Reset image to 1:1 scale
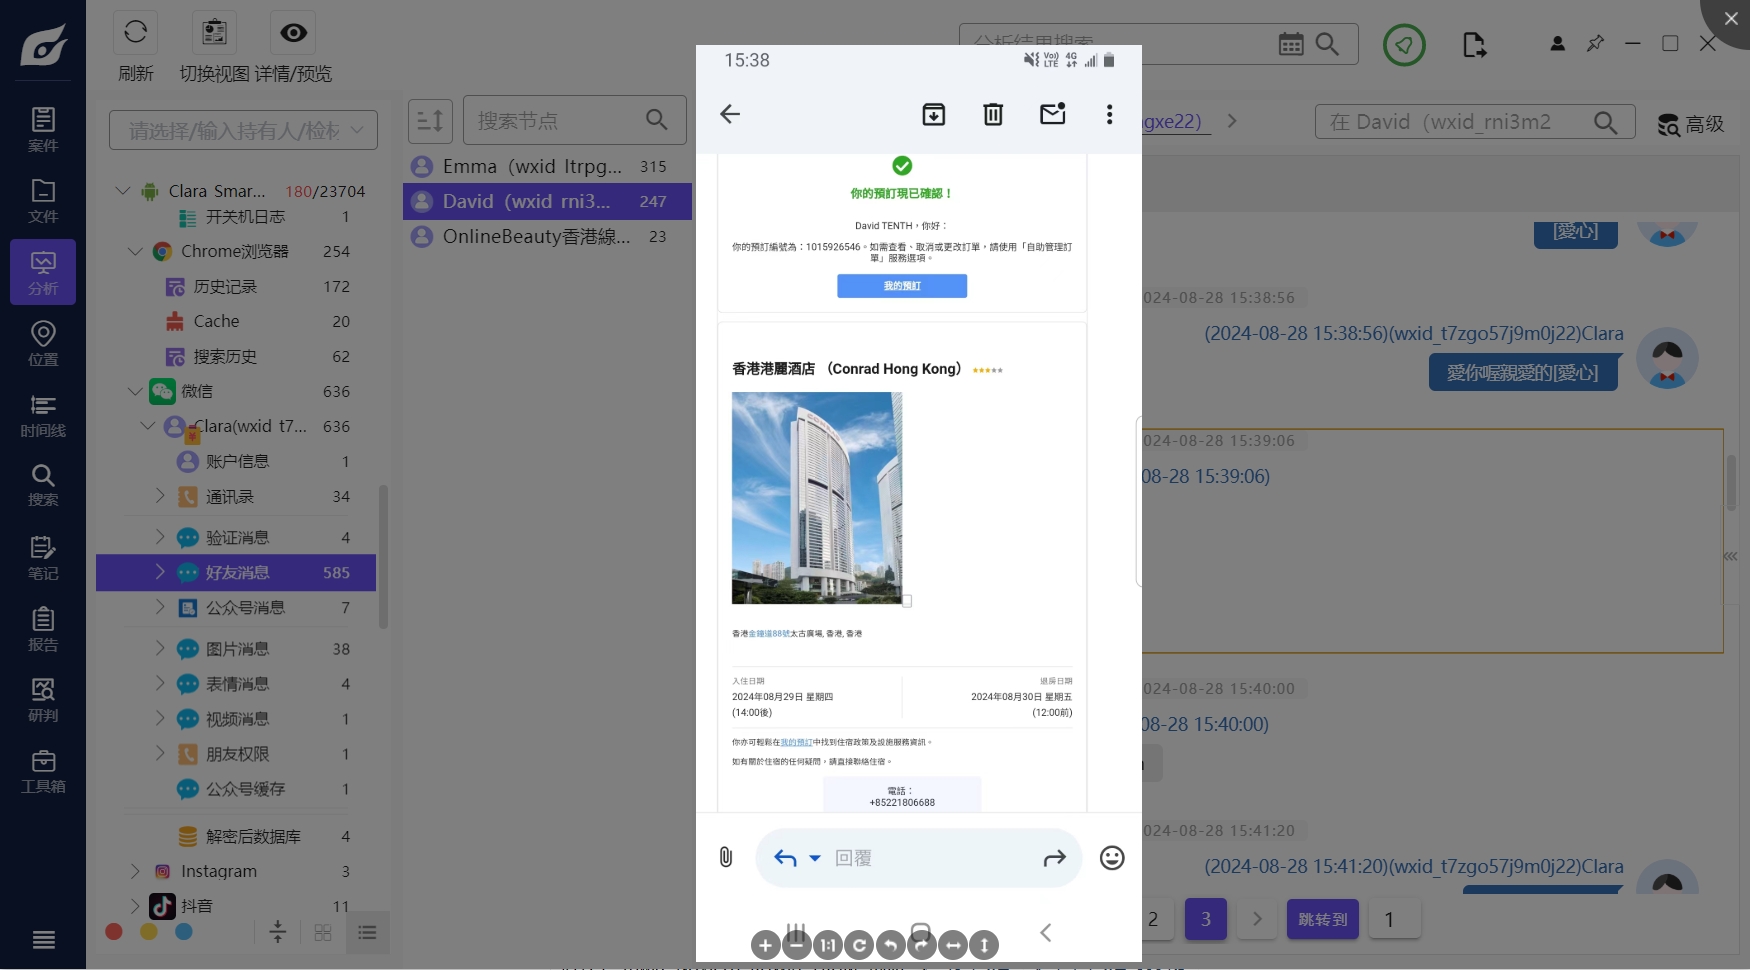Screen dimensions: 1750x970 (827, 945)
